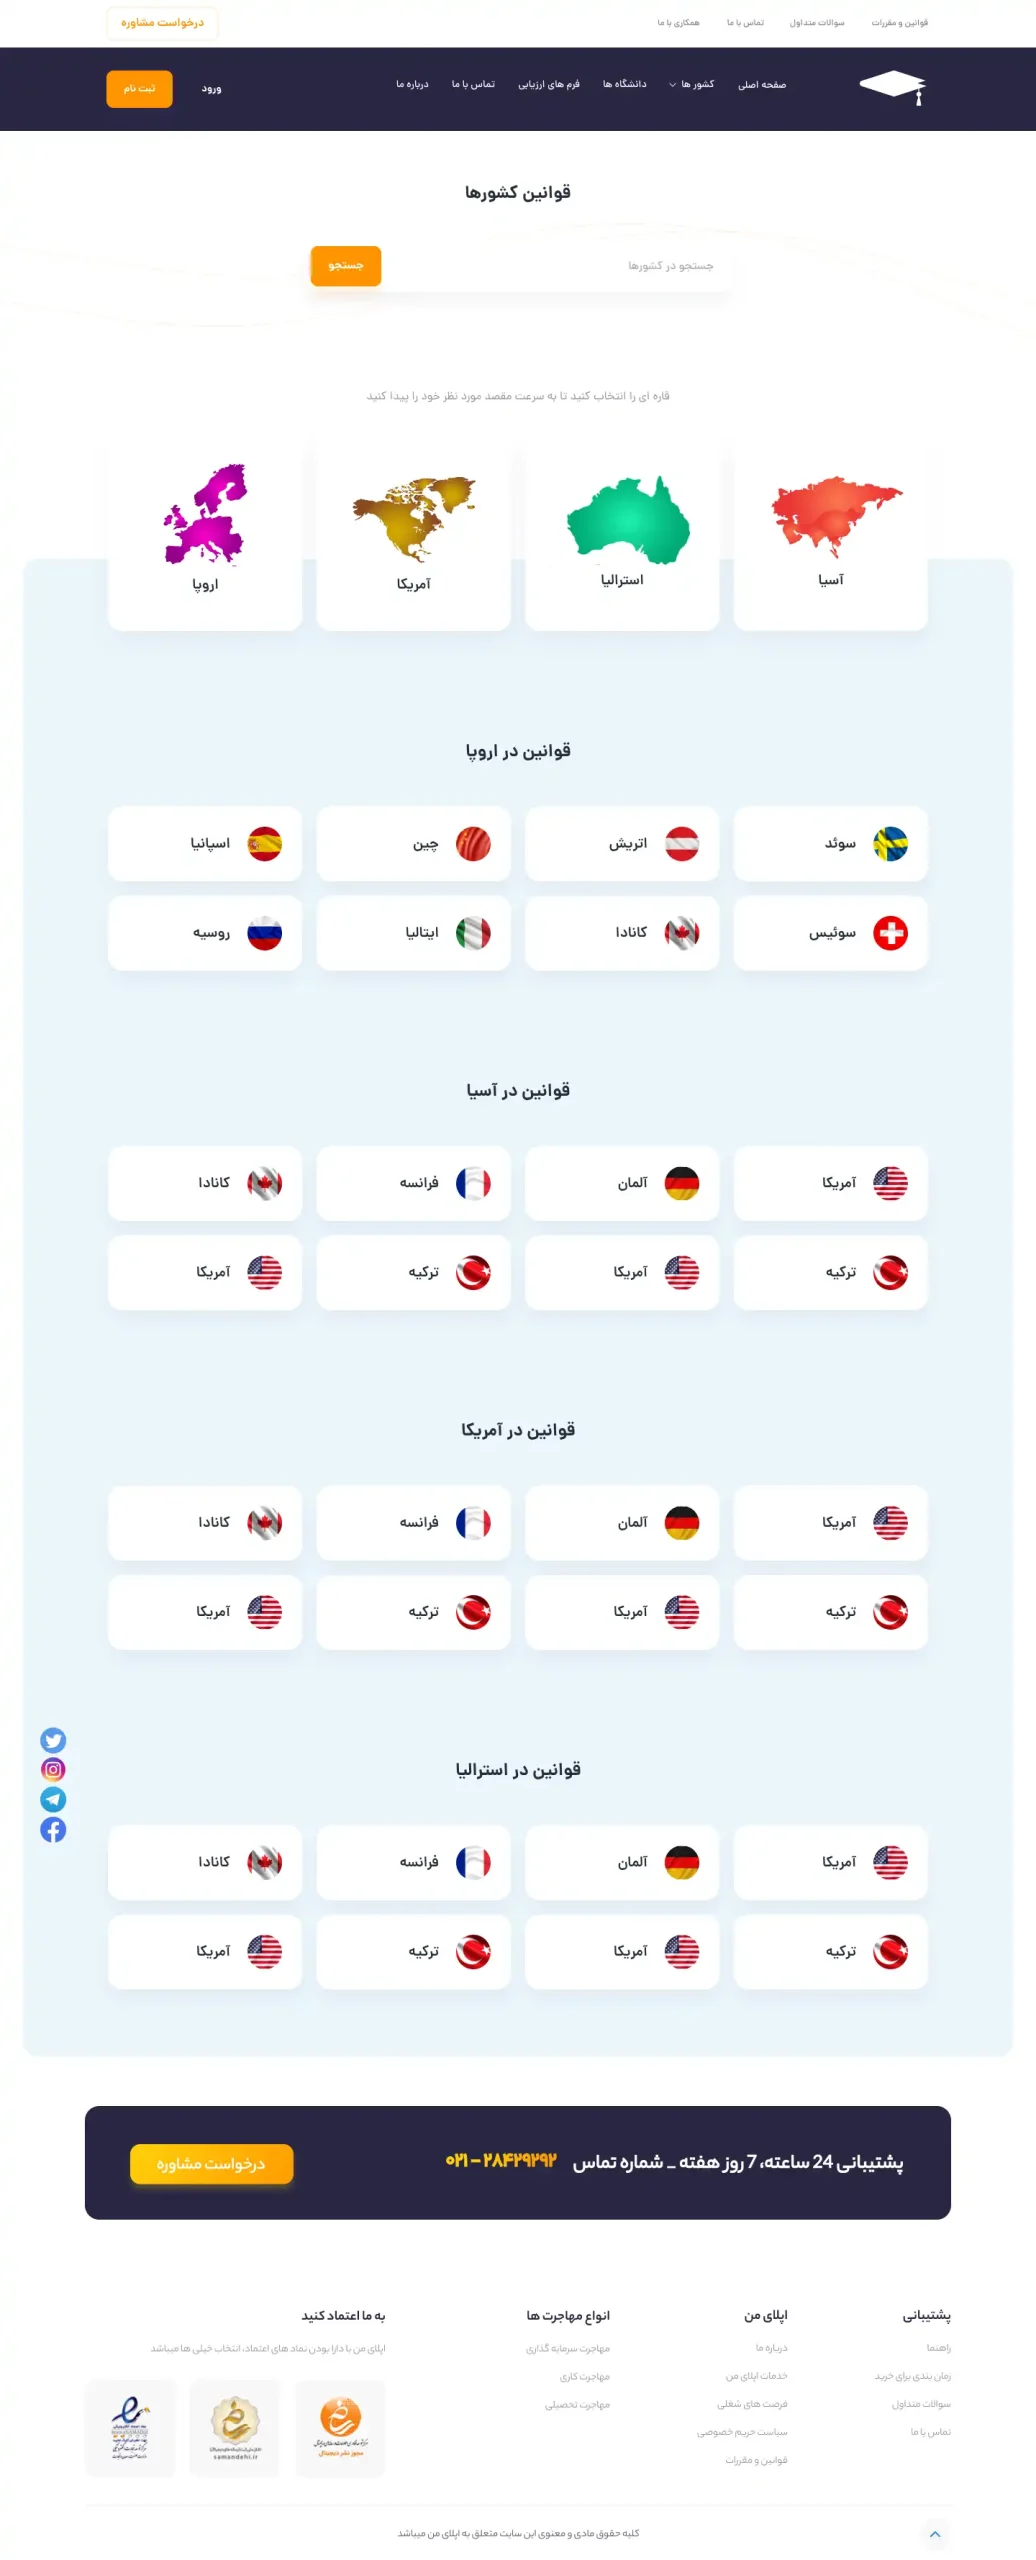The width and height of the screenshot is (1036, 2560).
Task: Open the سوئیس country card
Action: click(x=830, y=933)
